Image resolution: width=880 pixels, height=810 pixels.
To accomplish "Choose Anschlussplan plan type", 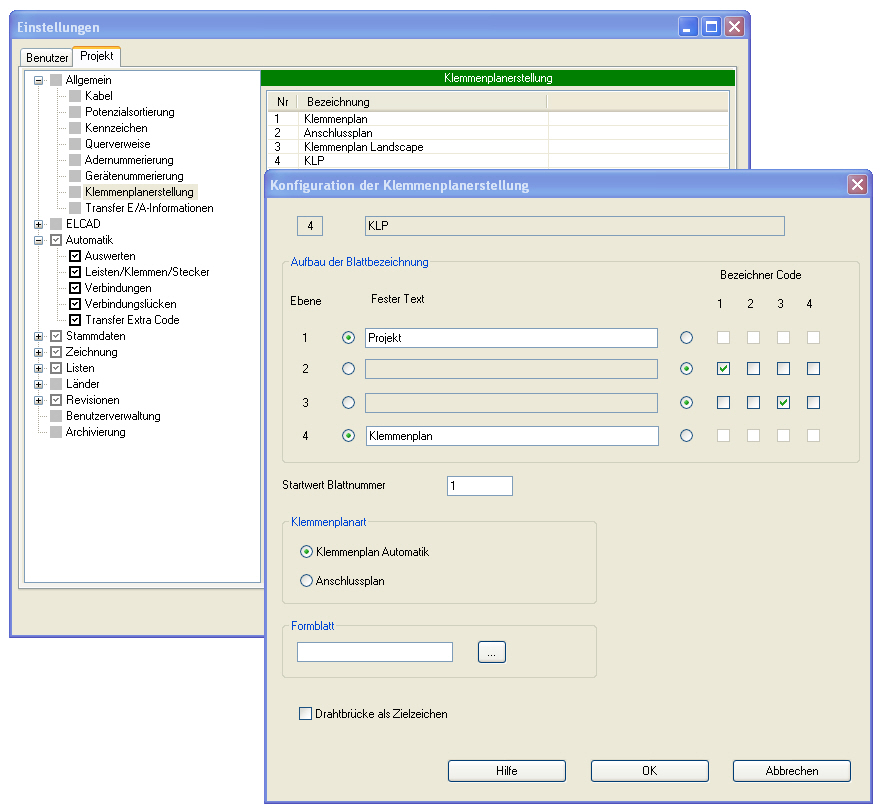I will 306,581.
